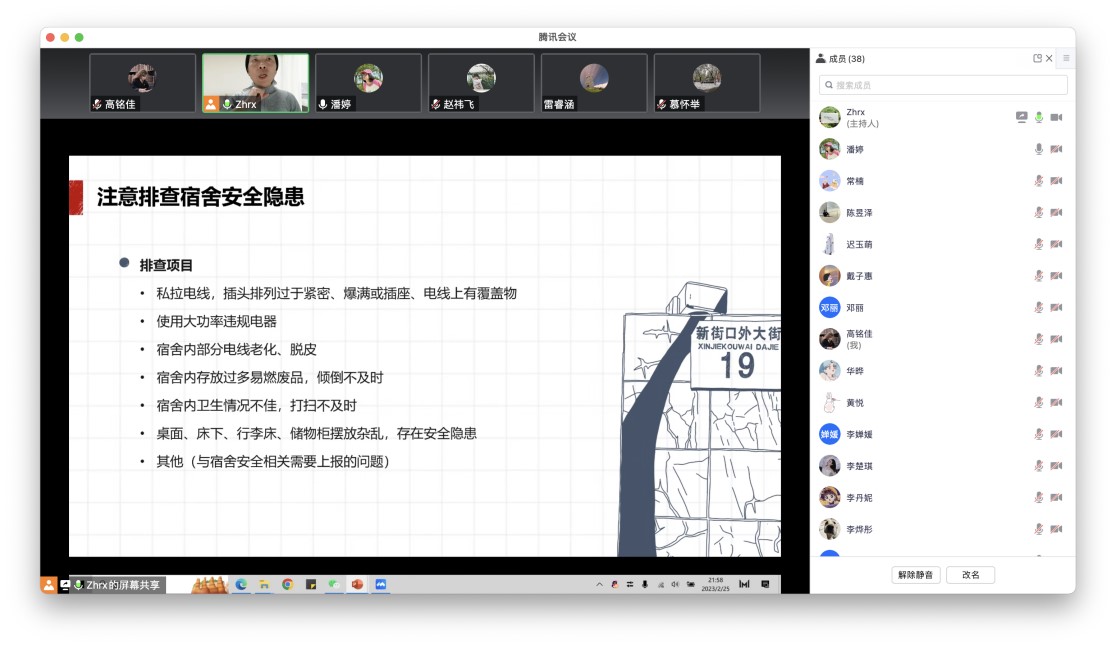Click Zhrx's screen-sharing icon in the member list

click(x=1021, y=117)
